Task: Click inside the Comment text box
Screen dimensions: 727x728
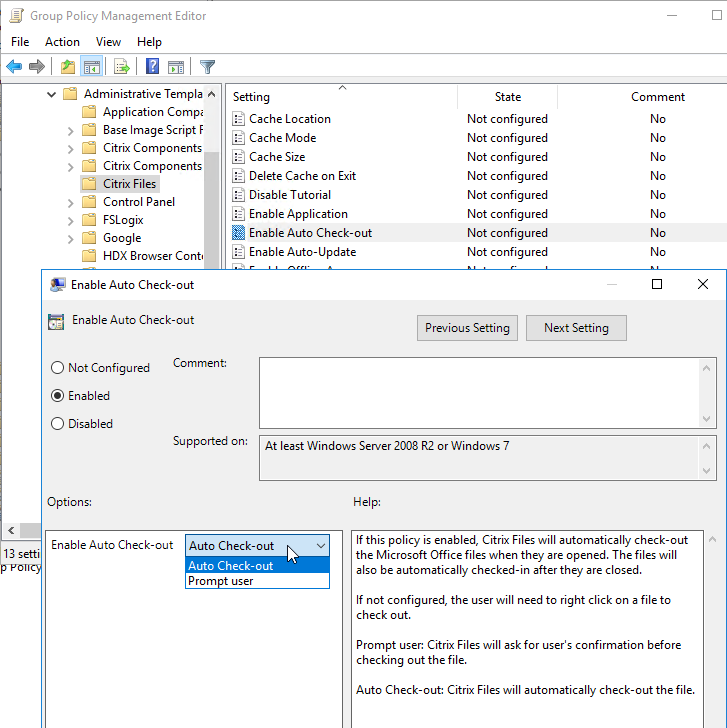Action: pos(479,393)
